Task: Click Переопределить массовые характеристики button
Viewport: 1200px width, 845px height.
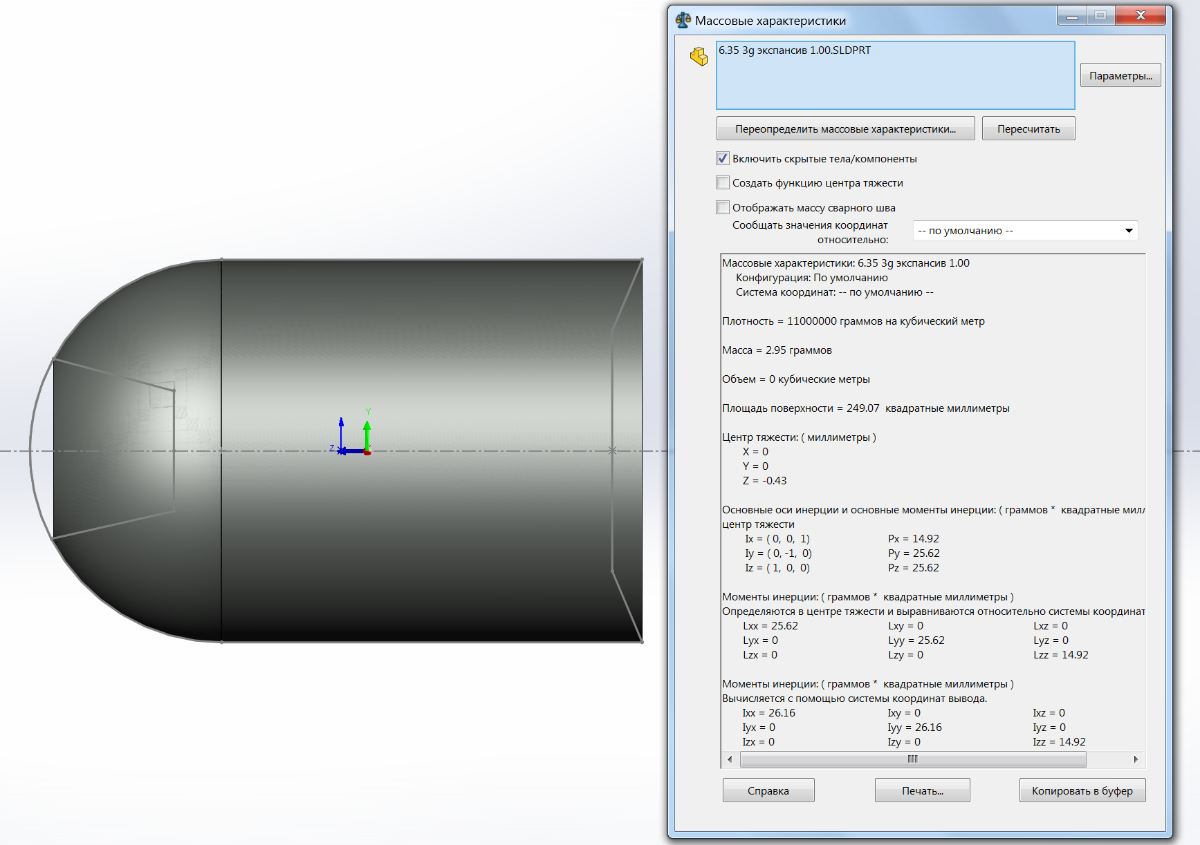Action: (845, 129)
